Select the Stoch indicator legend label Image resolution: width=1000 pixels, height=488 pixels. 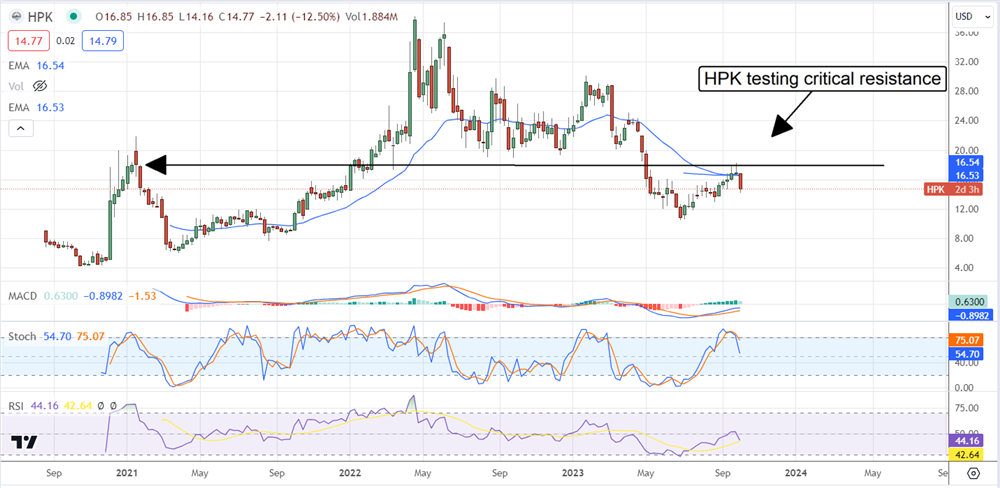20,335
